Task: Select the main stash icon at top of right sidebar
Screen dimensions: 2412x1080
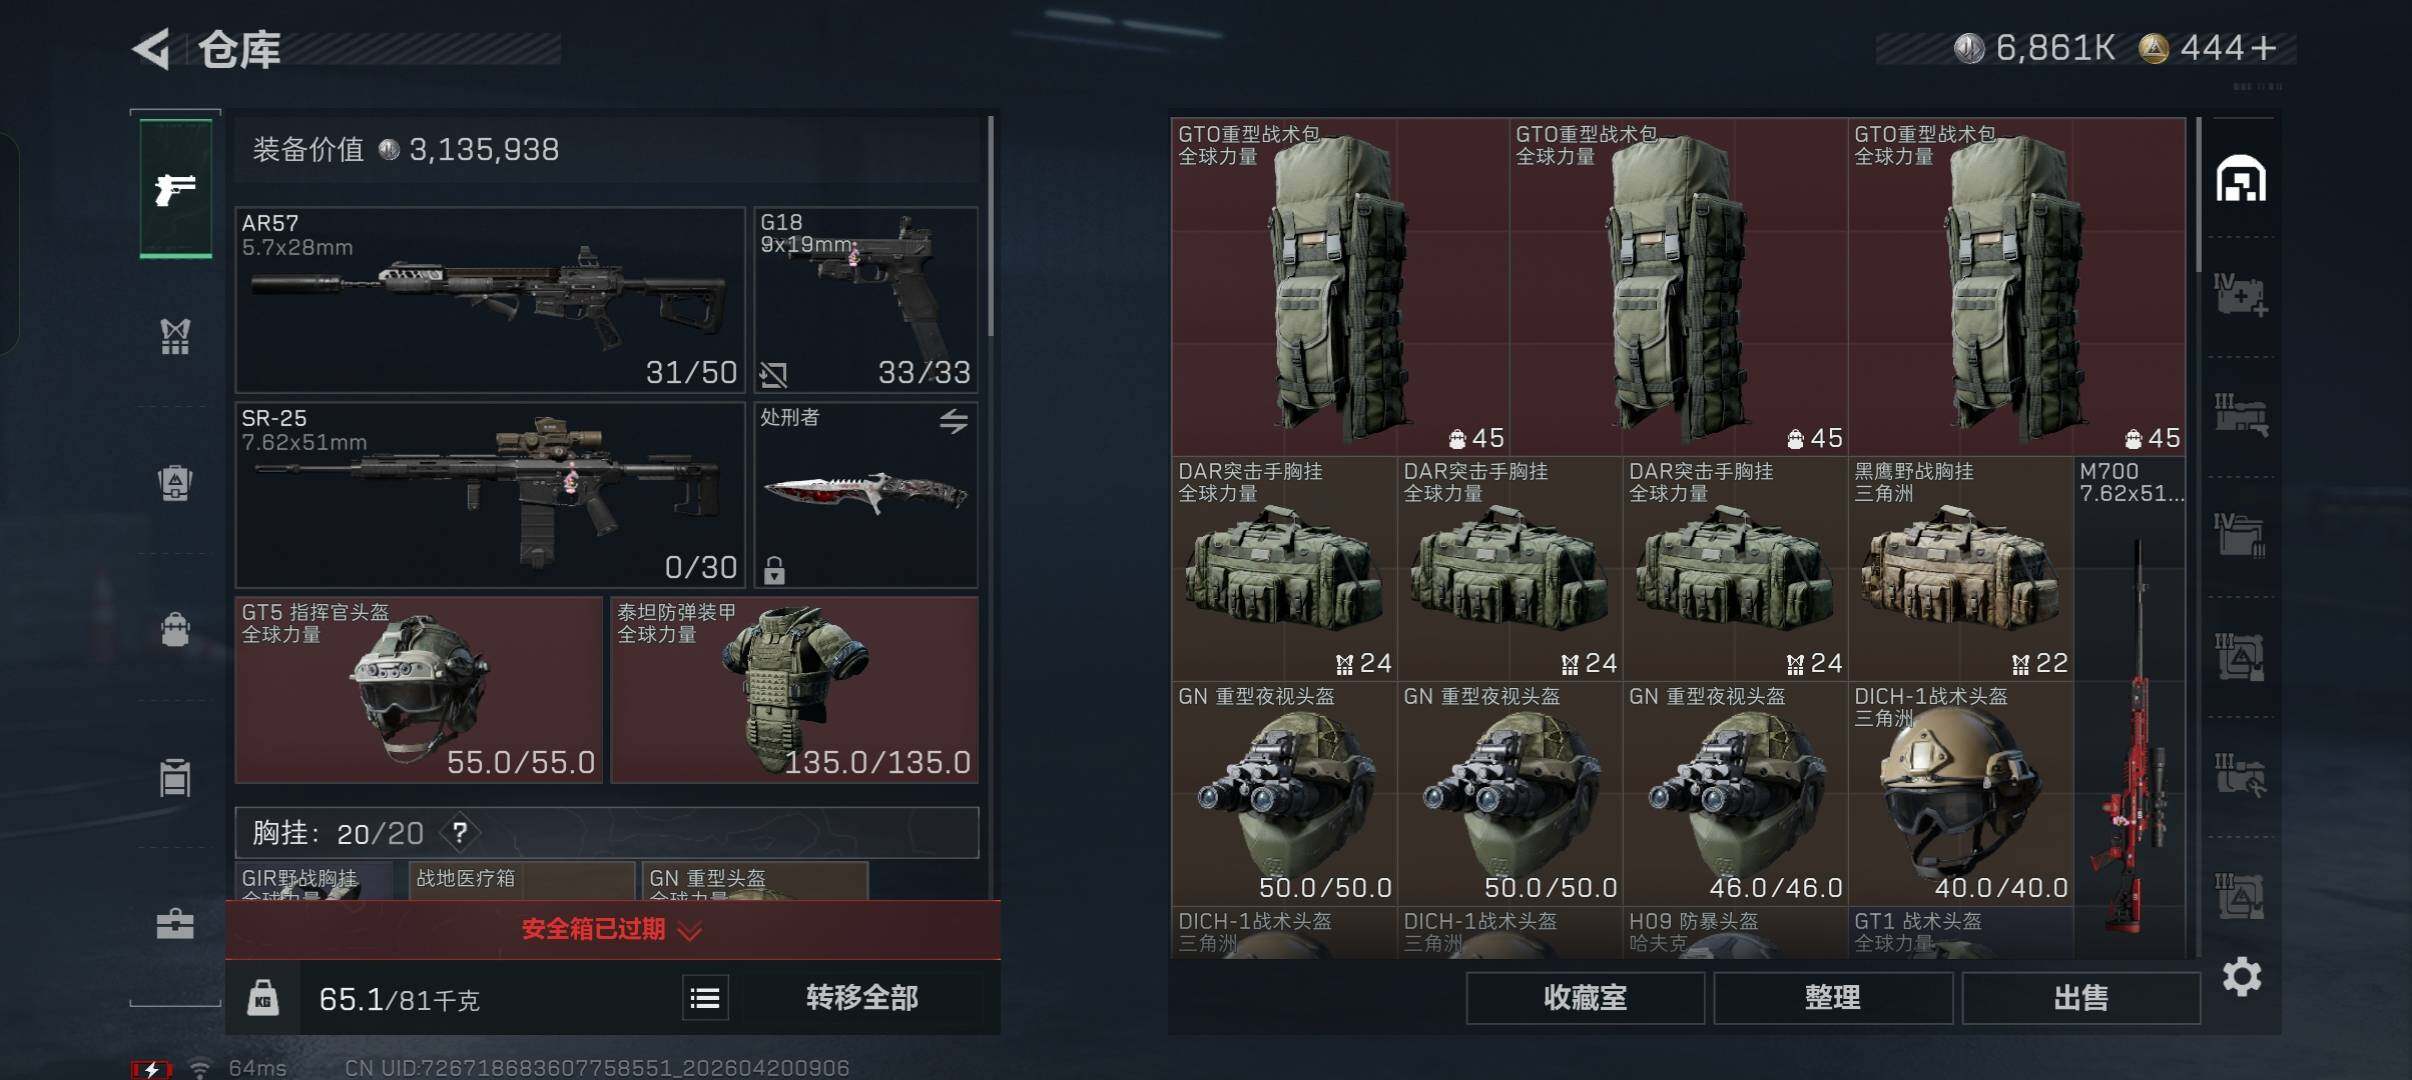Action: coord(2241,179)
